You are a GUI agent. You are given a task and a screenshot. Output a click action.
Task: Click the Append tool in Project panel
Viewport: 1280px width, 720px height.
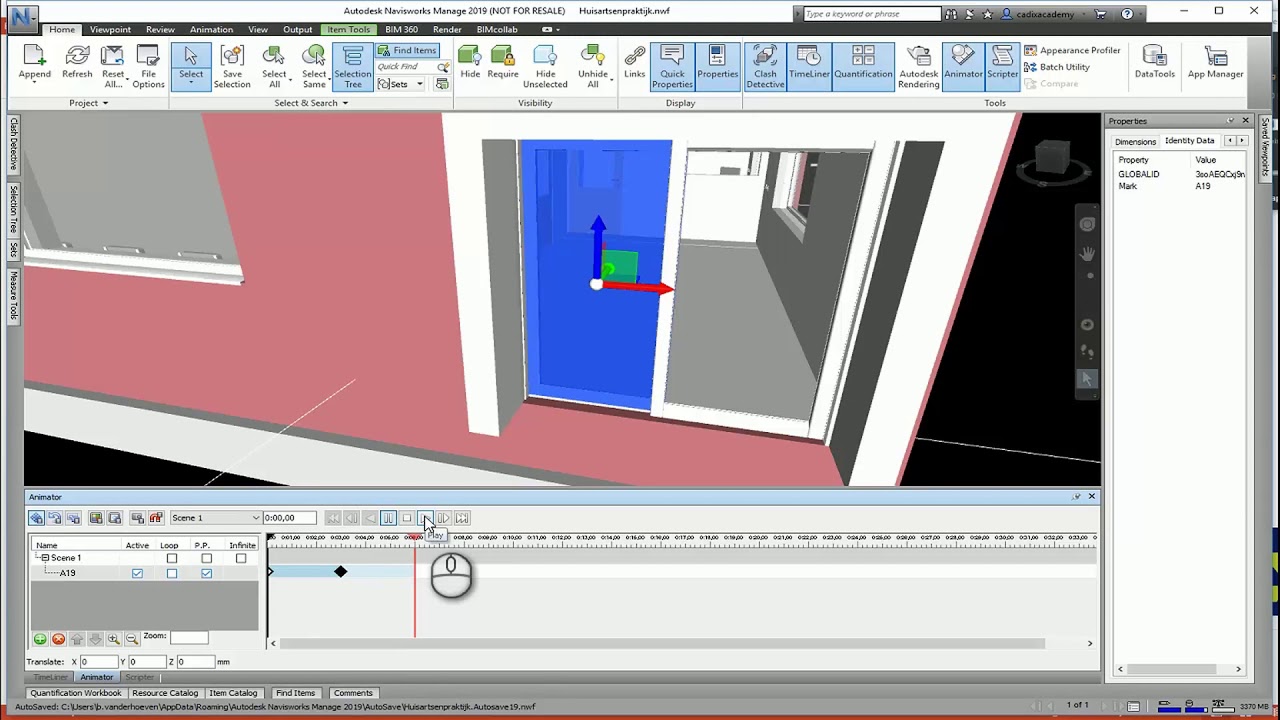(x=34, y=62)
